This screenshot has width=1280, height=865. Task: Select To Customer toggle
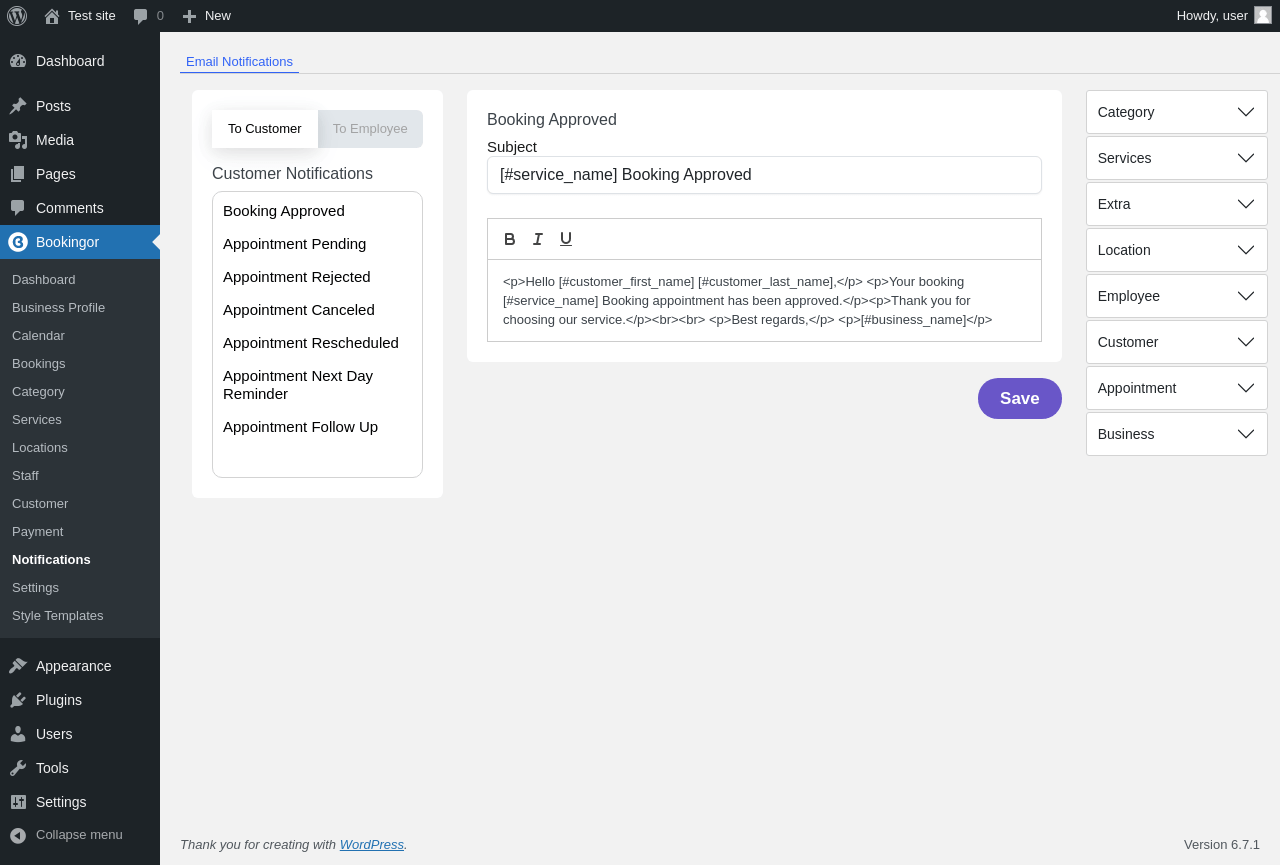tap(265, 129)
